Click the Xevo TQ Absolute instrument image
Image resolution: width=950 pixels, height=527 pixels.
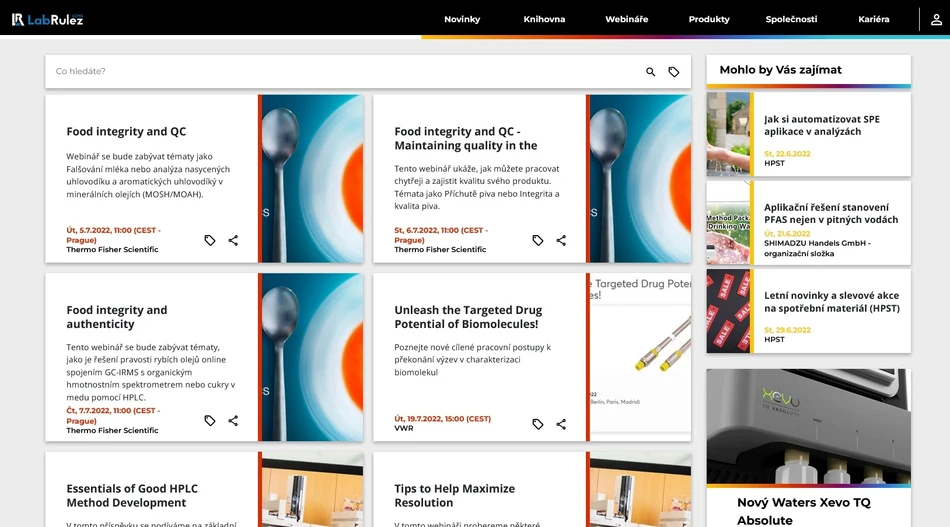808,426
